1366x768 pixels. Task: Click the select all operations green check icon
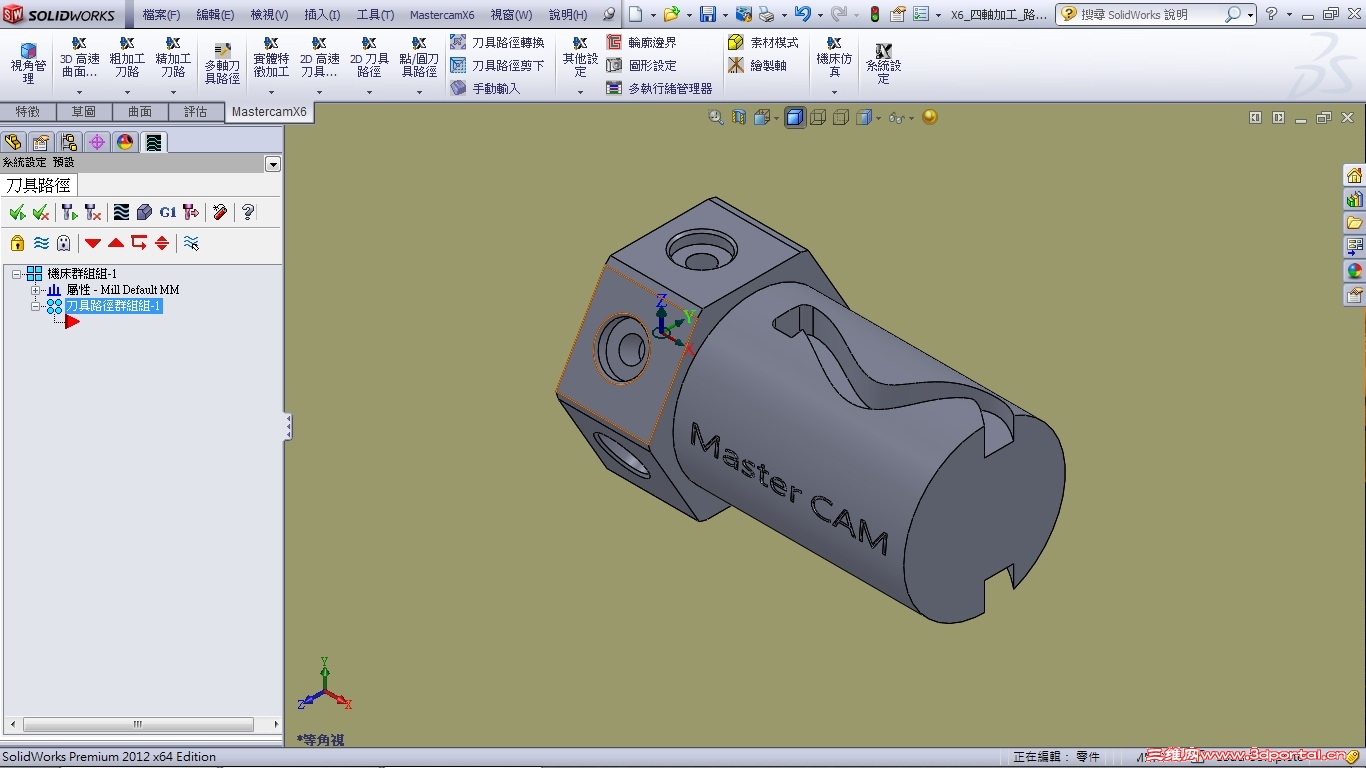[x=16, y=212]
